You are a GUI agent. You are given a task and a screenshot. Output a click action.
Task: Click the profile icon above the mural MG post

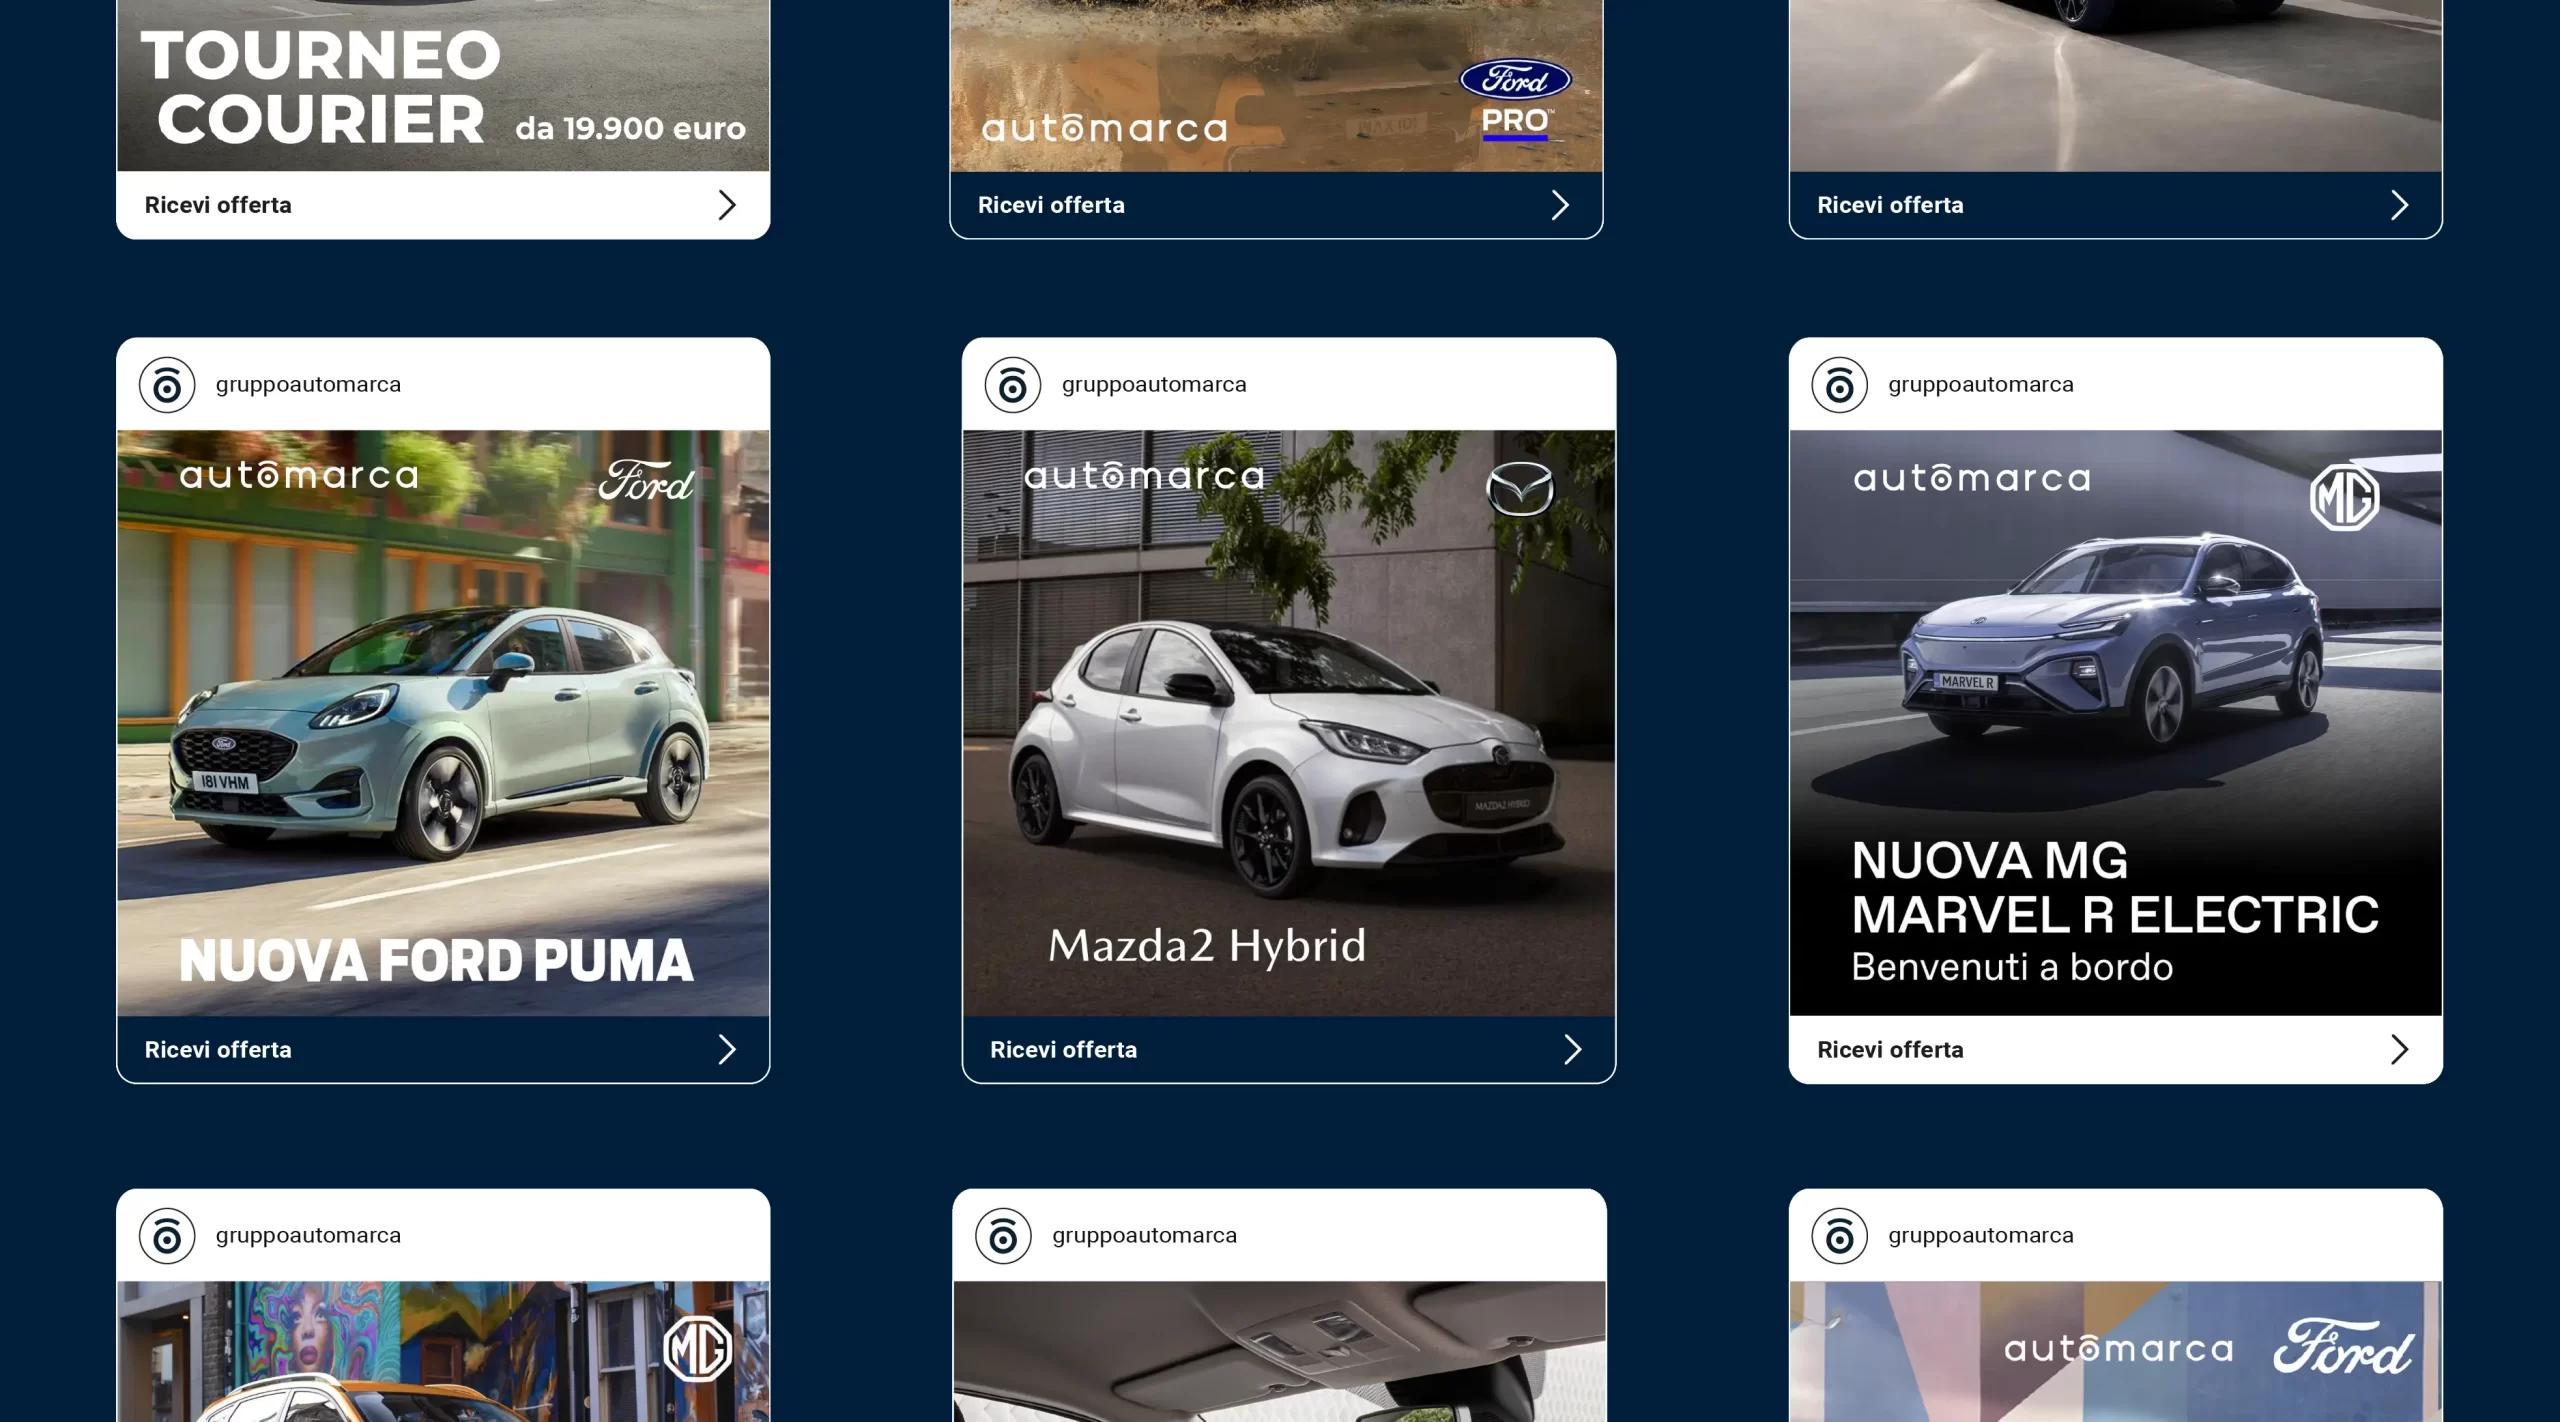coord(167,1236)
